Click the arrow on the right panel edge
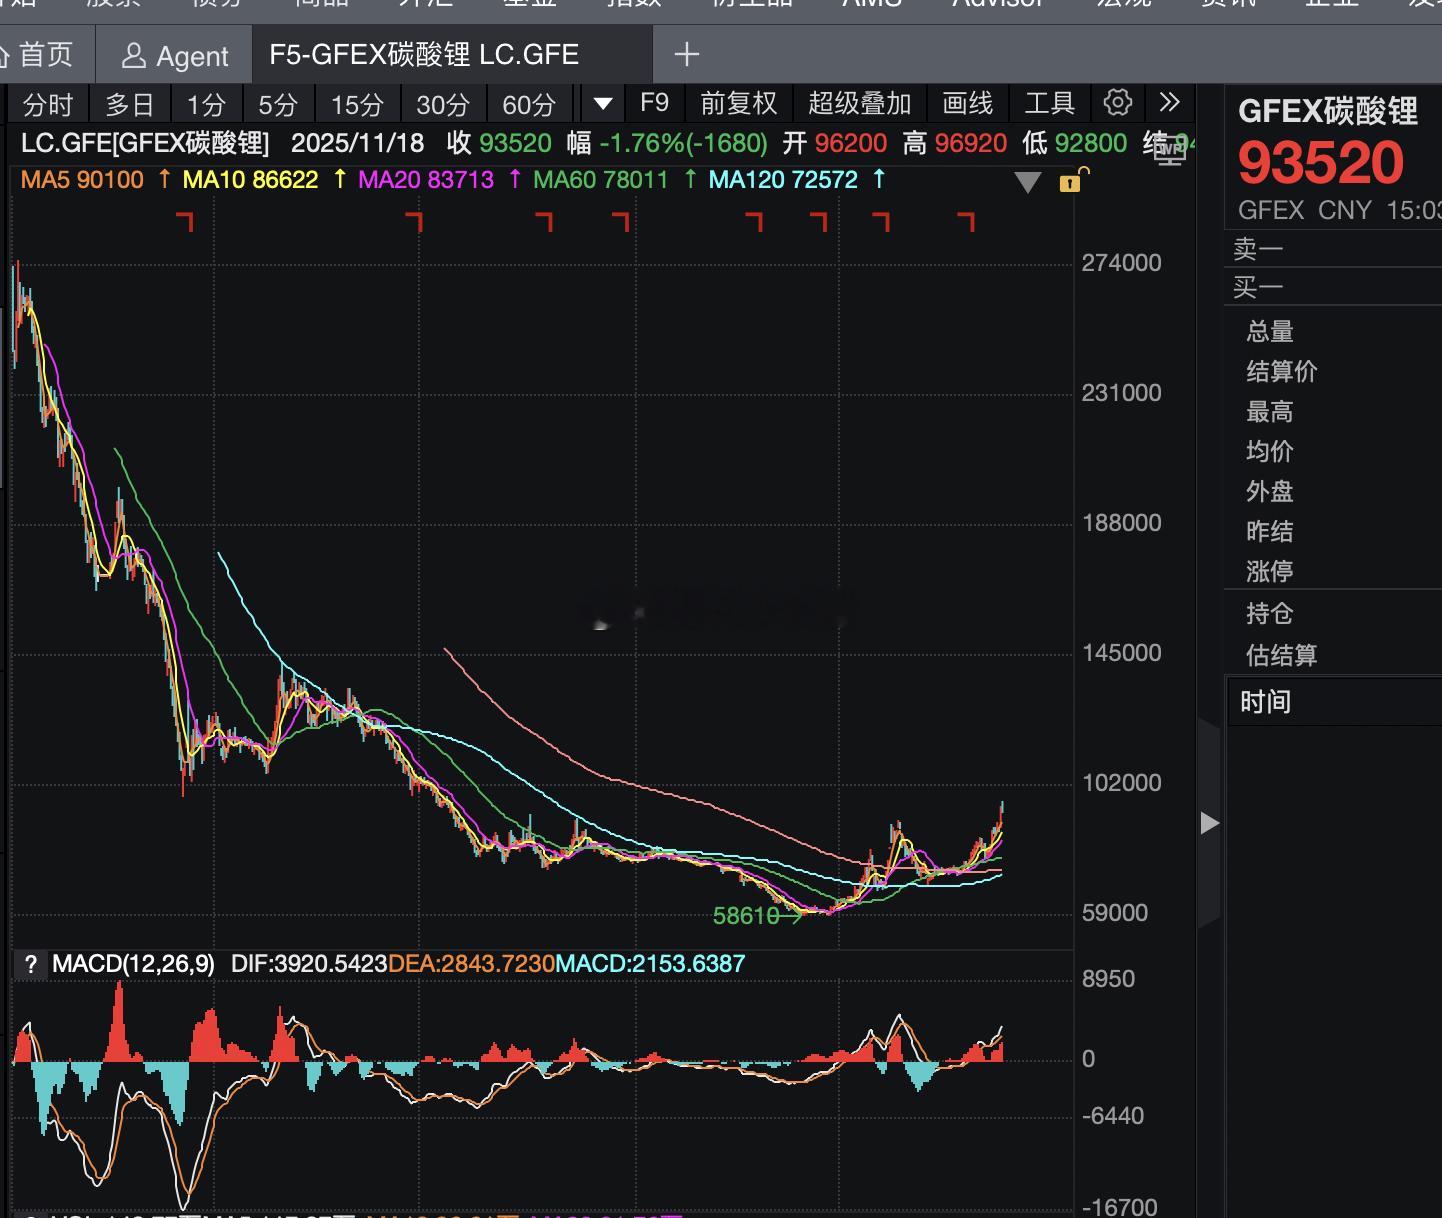Image resolution: width=1442 pixels, height=1218 pixels. click(x=1209, y=823)
